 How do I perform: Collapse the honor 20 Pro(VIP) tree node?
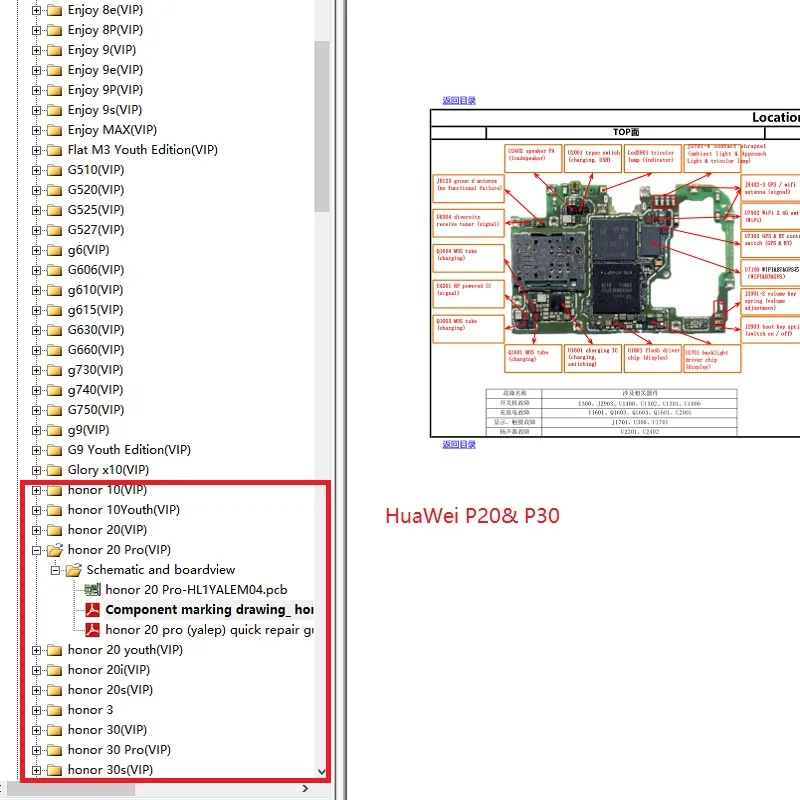click(x=36, y=550)
